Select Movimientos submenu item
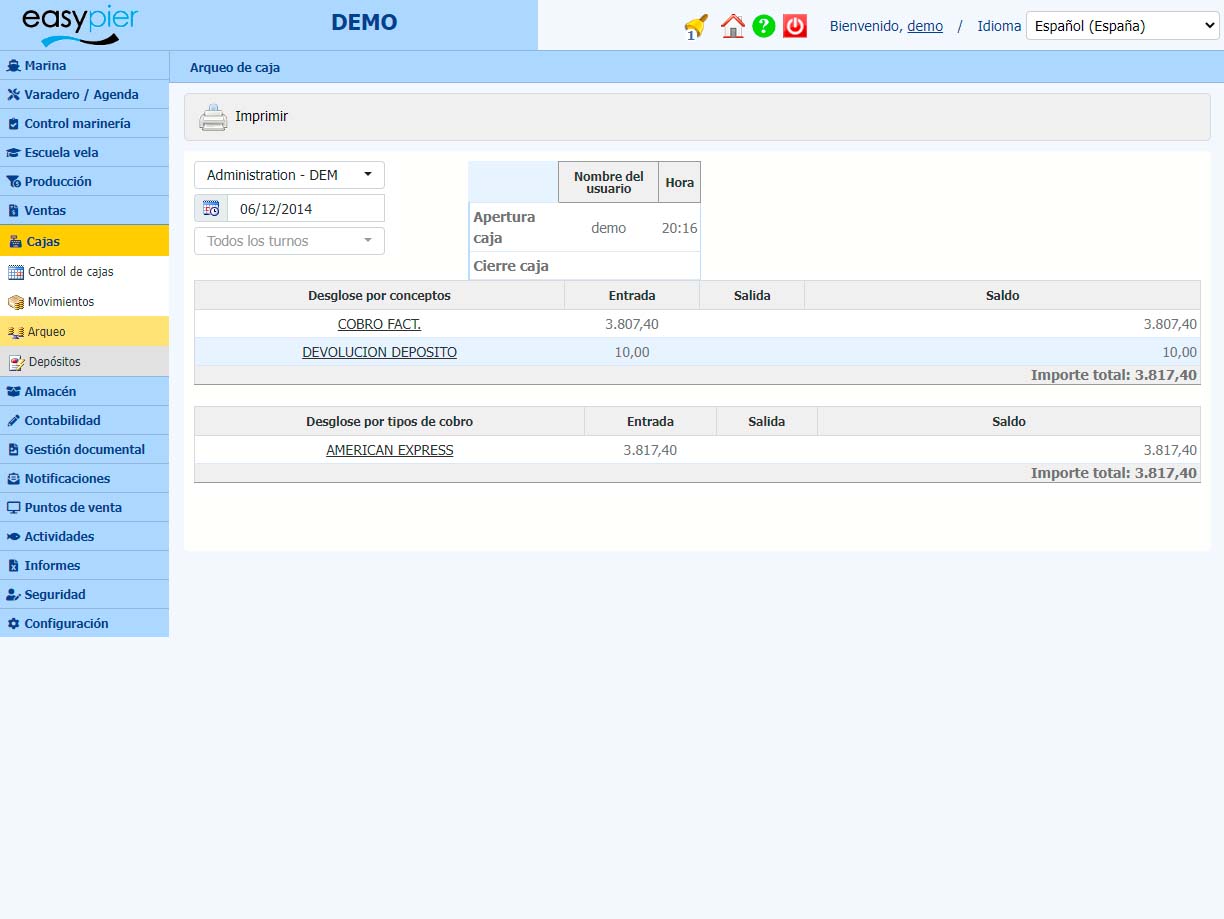The image size is (1224, 919). [84, 302]
